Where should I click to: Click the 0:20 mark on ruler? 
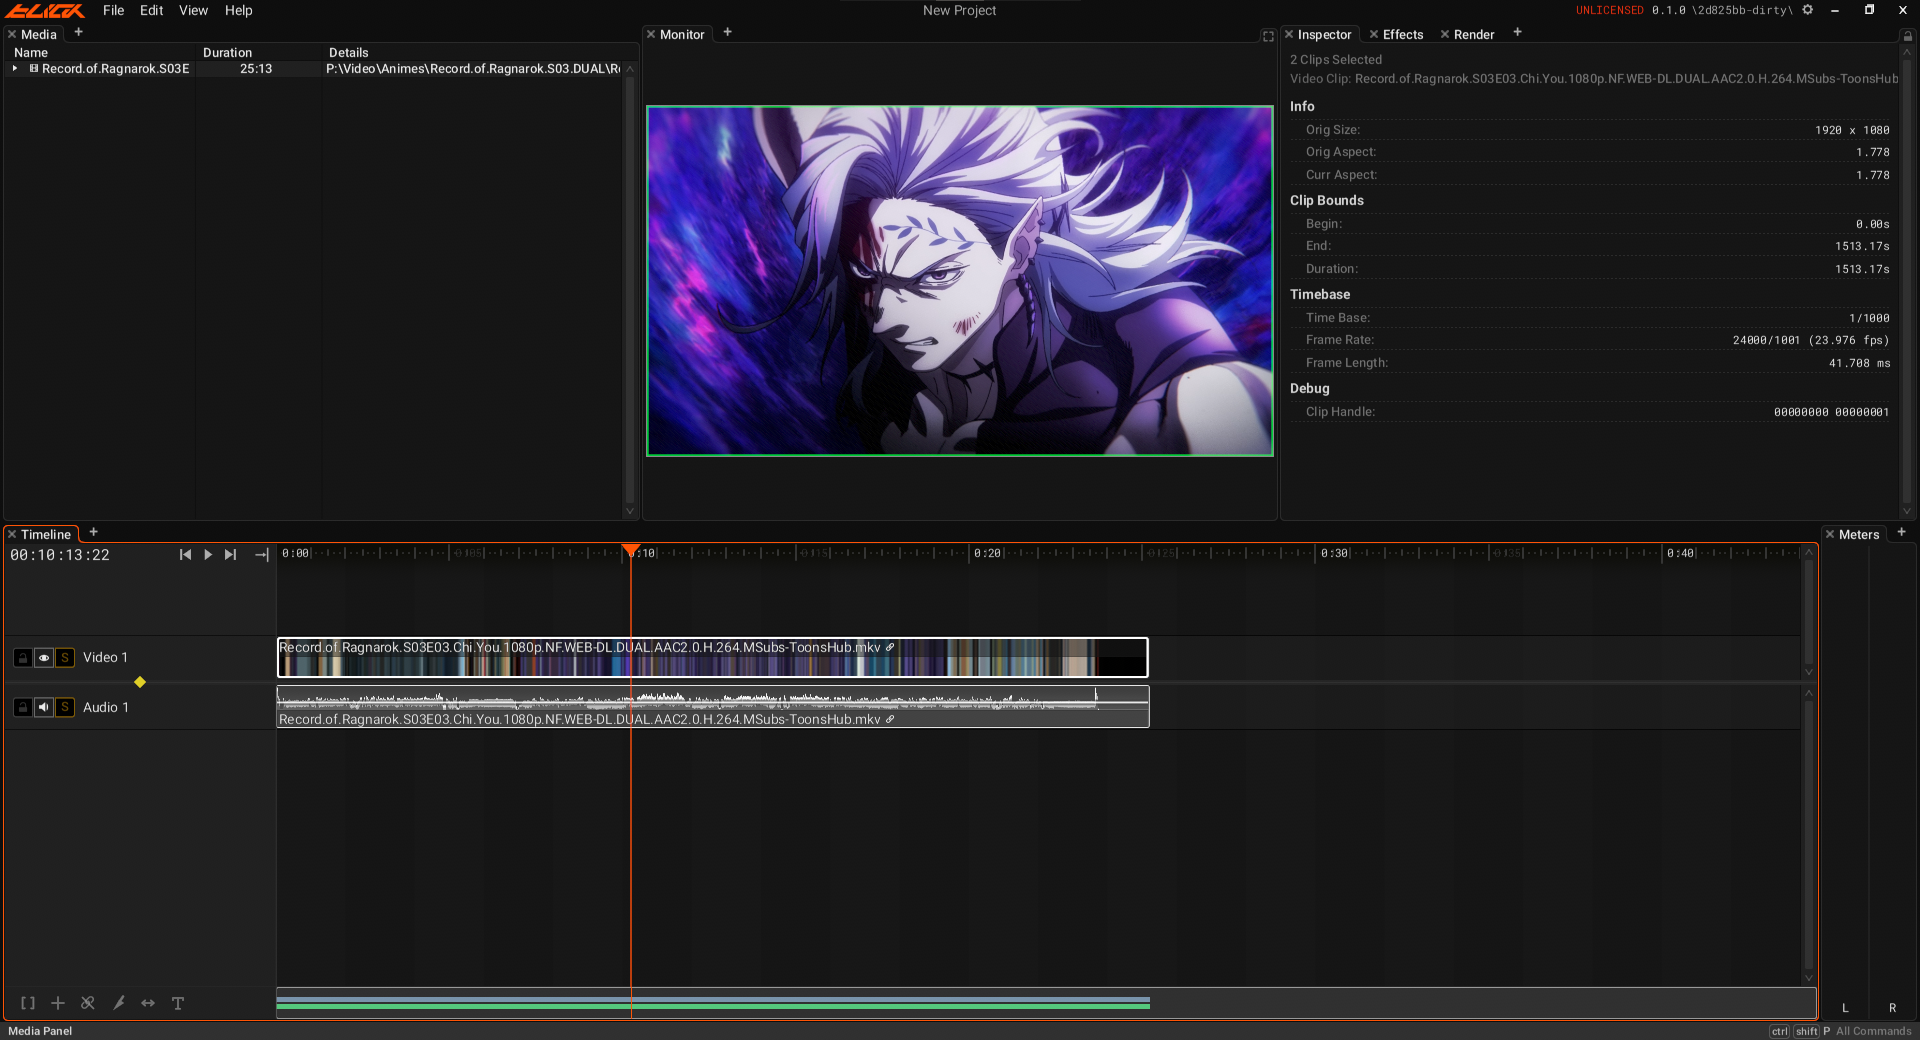(987, 553)
